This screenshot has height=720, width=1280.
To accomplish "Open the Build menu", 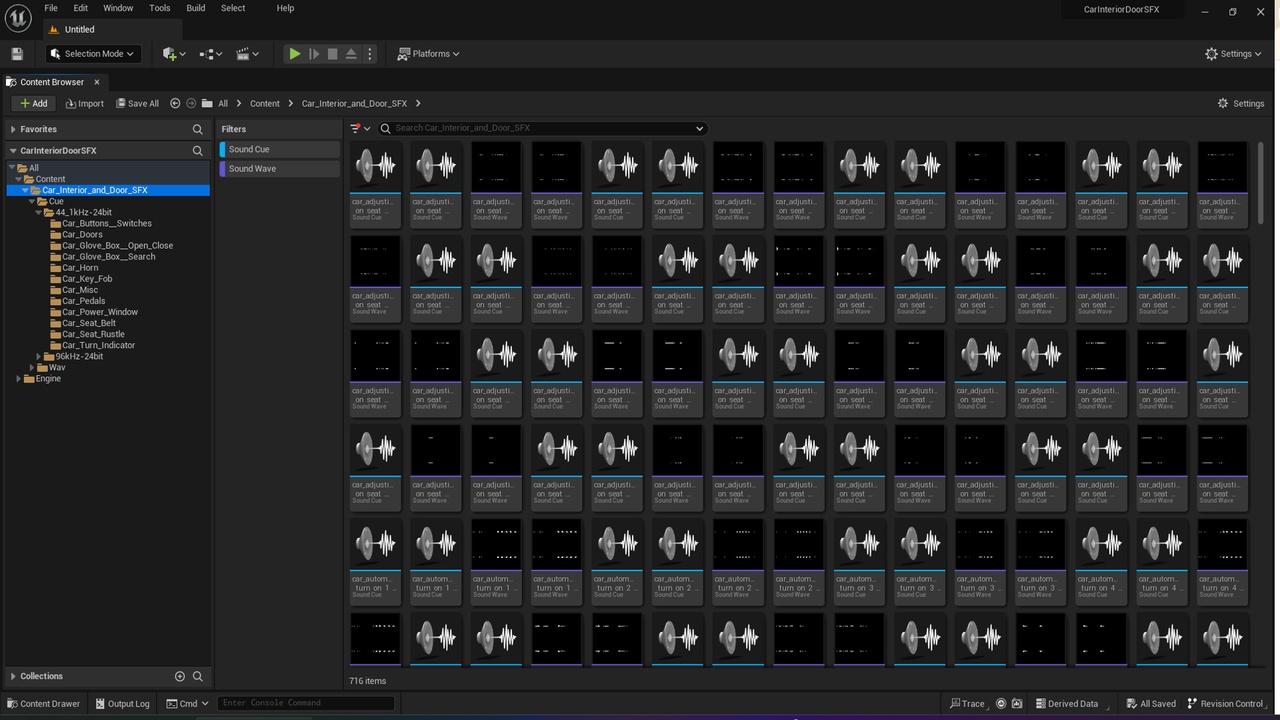I will (x=196, y=8).
